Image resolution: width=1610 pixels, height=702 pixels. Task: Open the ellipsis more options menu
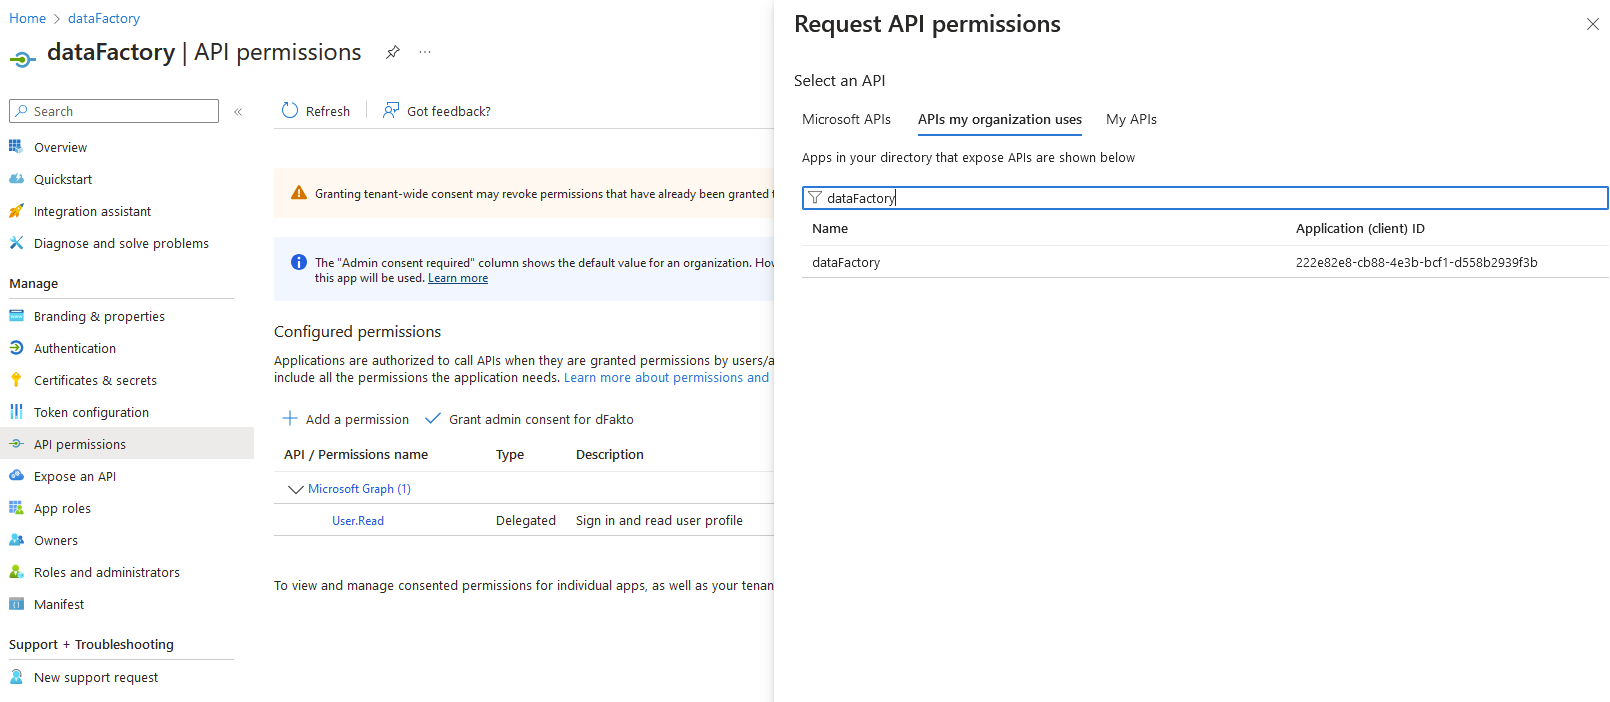click(x=425, y=52)
